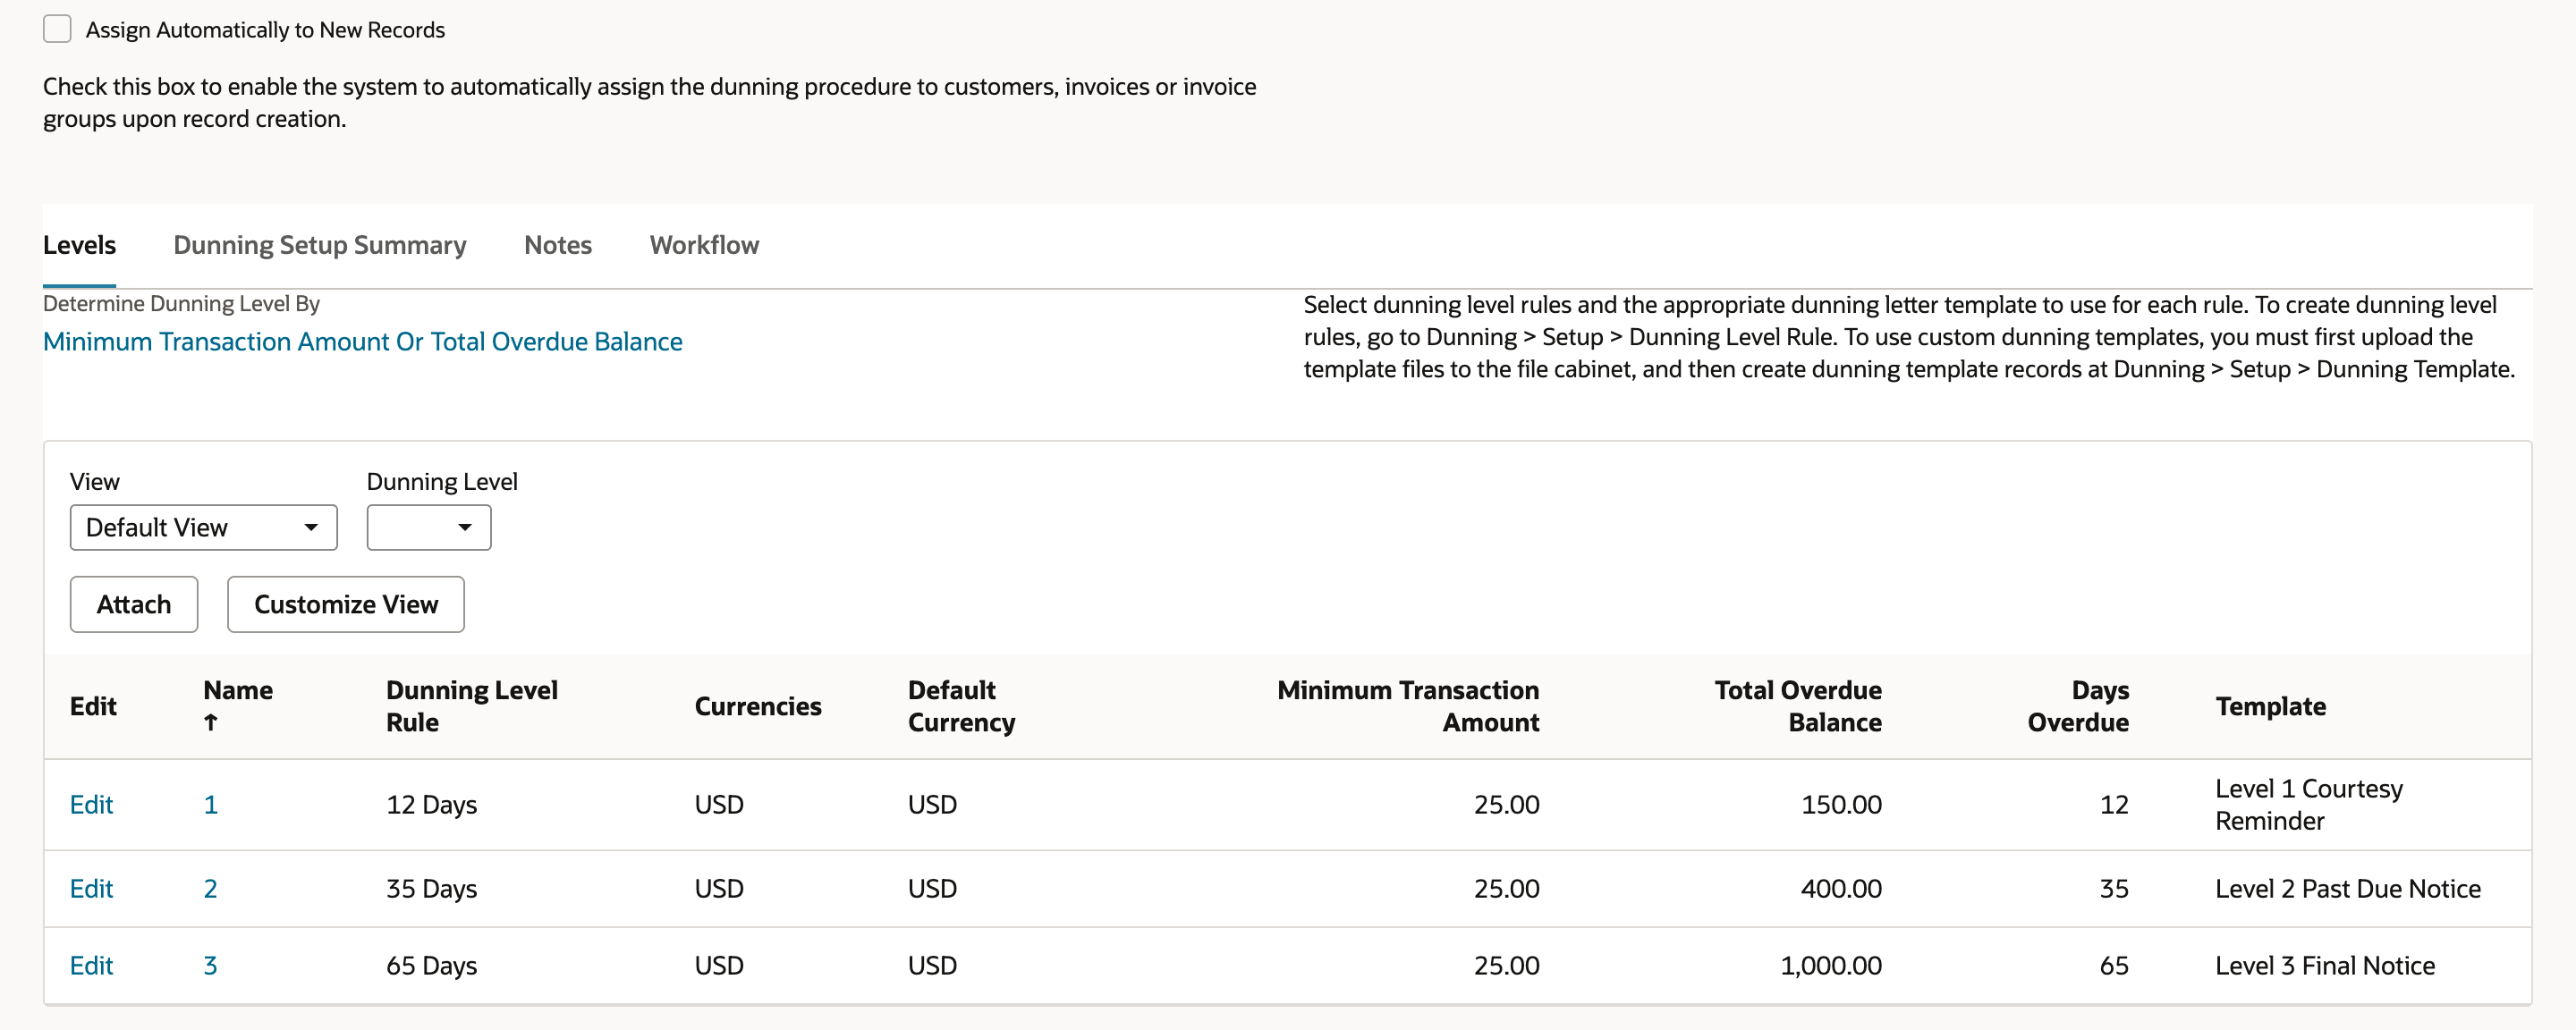
Task: Click the 65 Days rule cell
Action: (431, 965)
